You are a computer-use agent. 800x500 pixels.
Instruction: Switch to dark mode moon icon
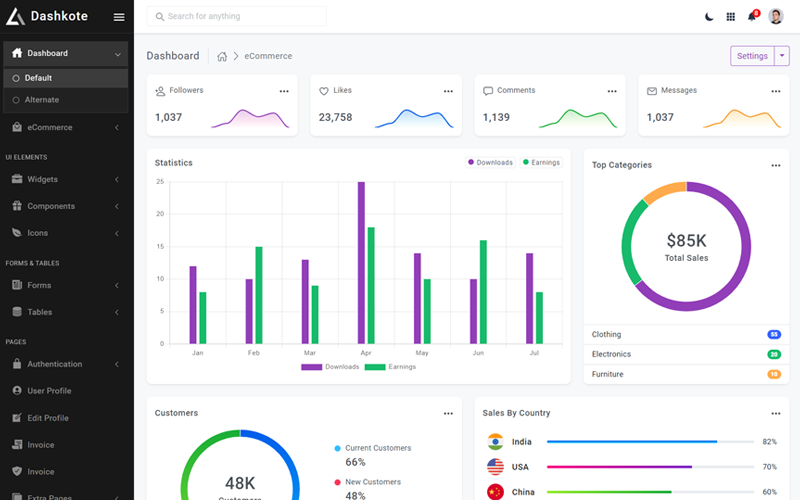(x=709, y=17)
